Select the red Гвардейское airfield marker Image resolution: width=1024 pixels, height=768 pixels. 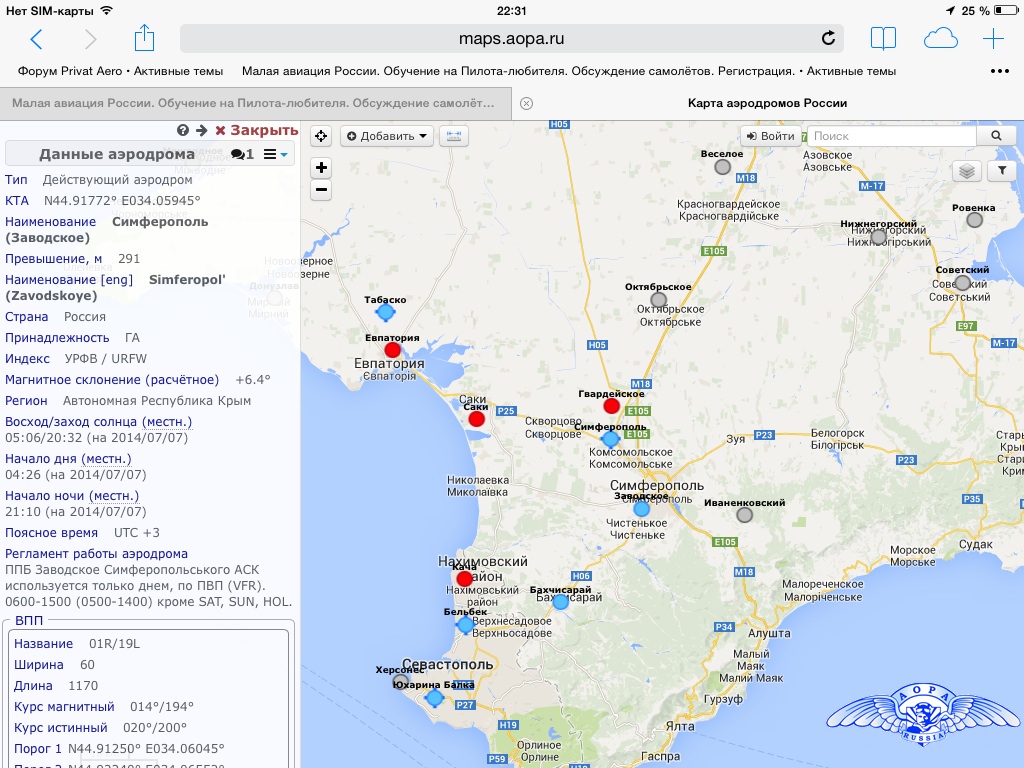(x=612, y=406)
